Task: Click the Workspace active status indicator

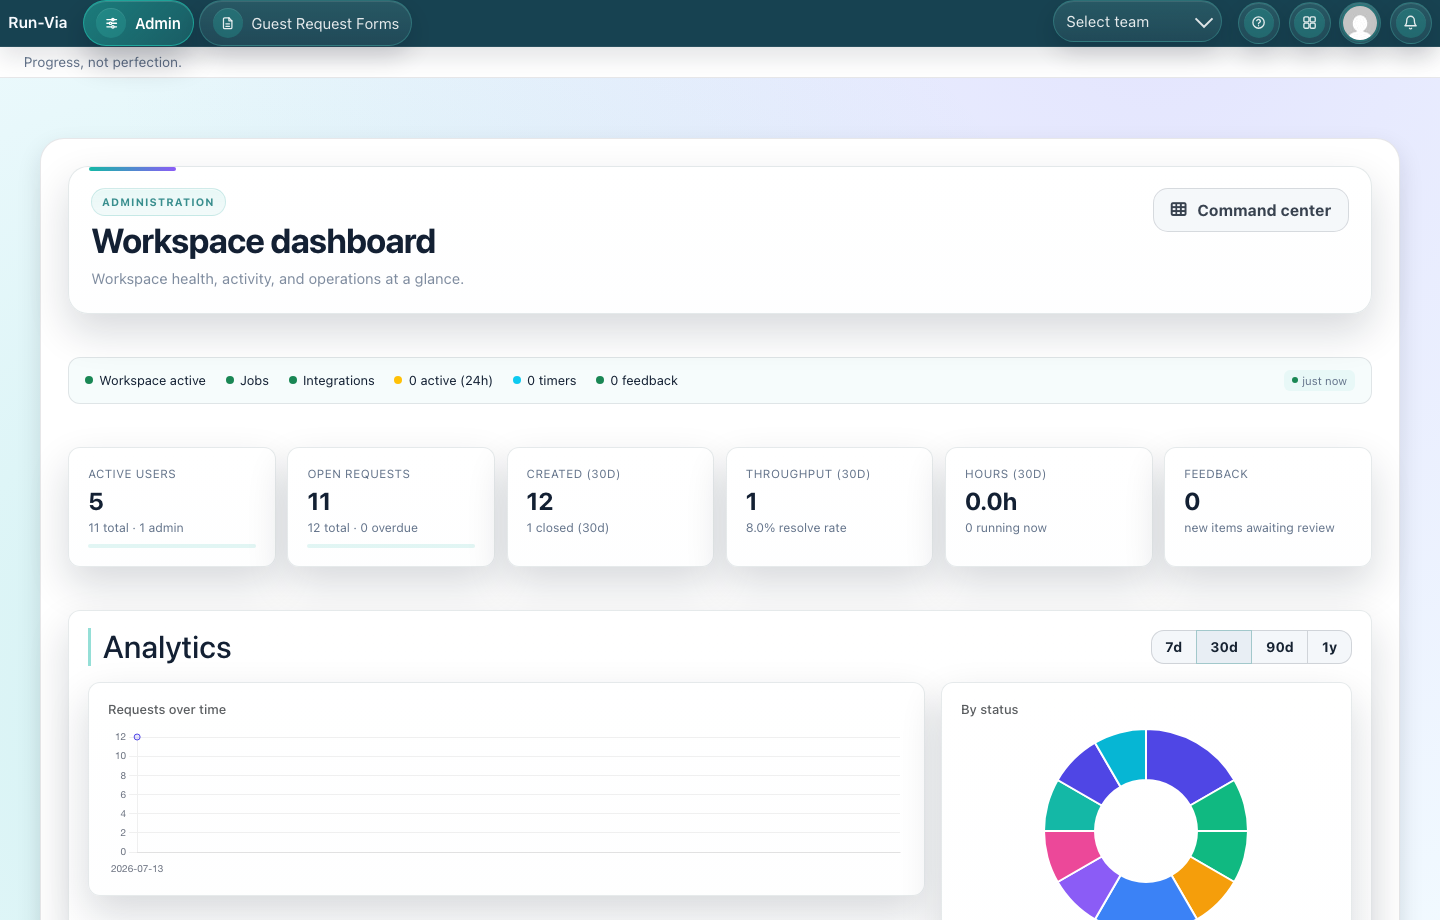Action: pyautogui.click(x=145, y=381)
